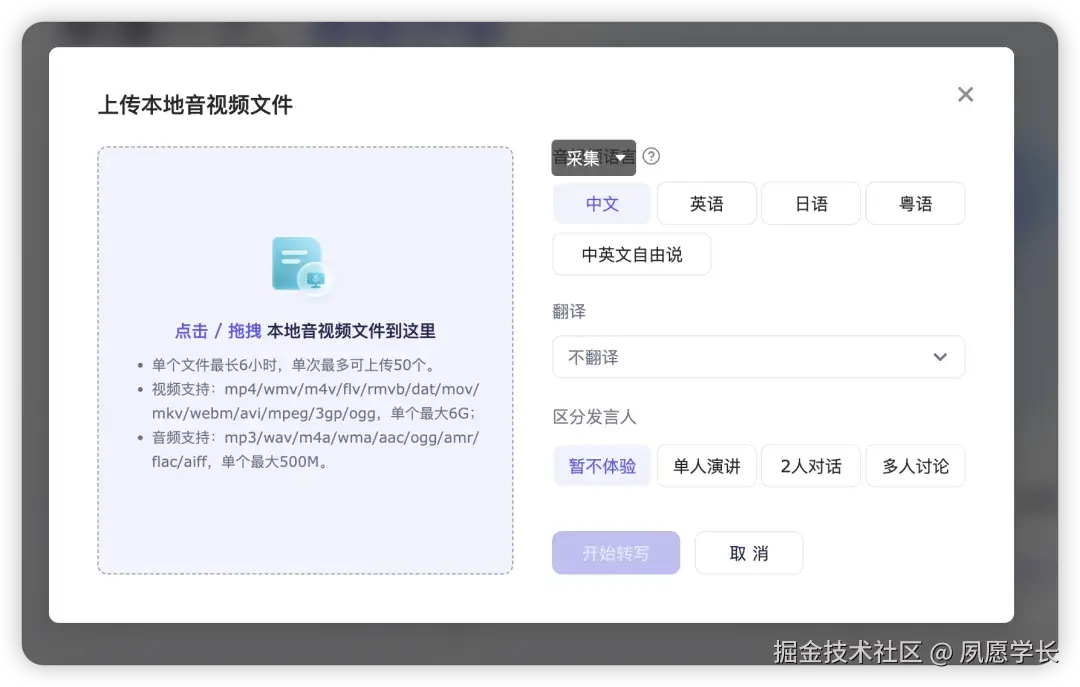Click the upload file icon inside the drop zone
The width and height of the screenshot is (1080, 687).
point(303,265)
